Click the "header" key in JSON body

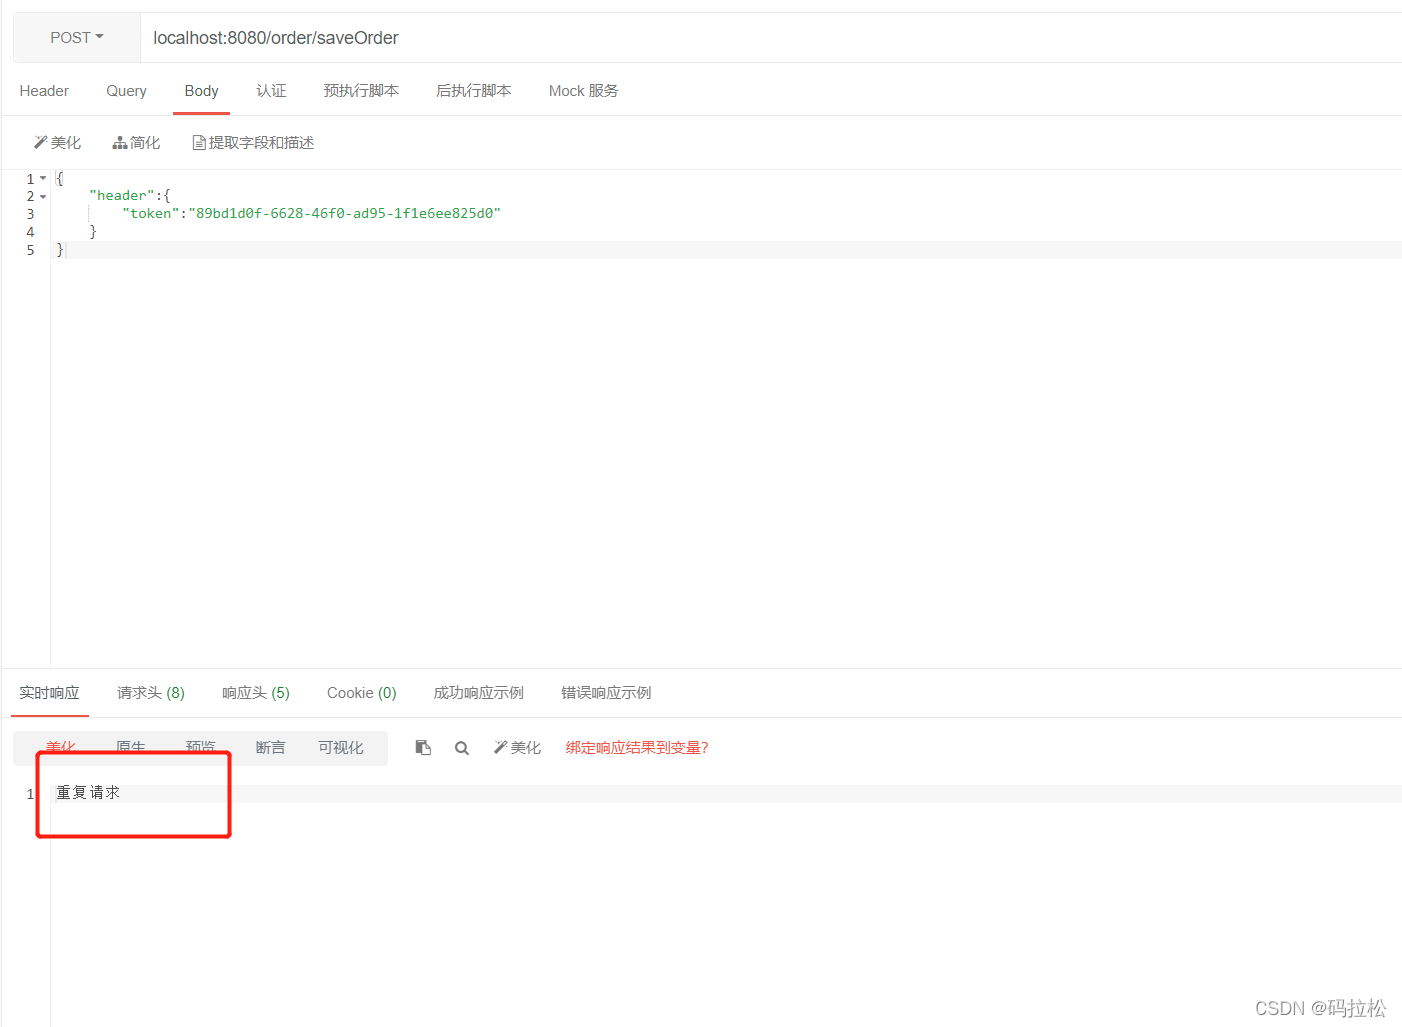[122, 196]
